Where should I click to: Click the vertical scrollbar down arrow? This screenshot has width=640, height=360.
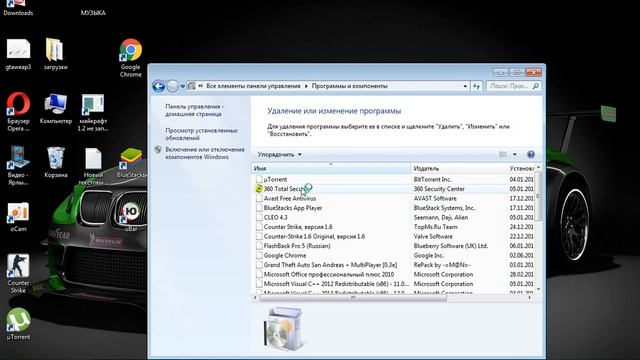click(x=538, y=289)
